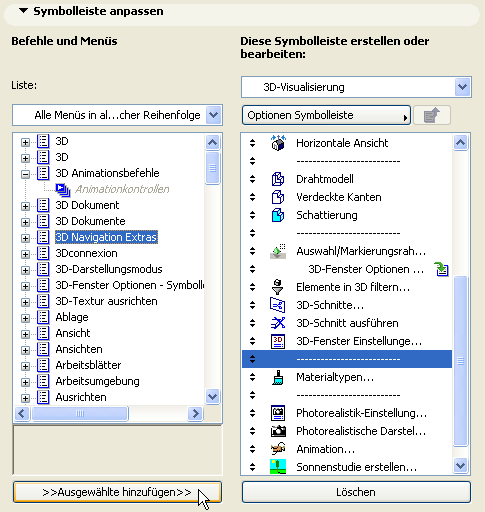Click right list scrollbar down arrow
This screenshot has height=512, width=485.
point(460,465)
